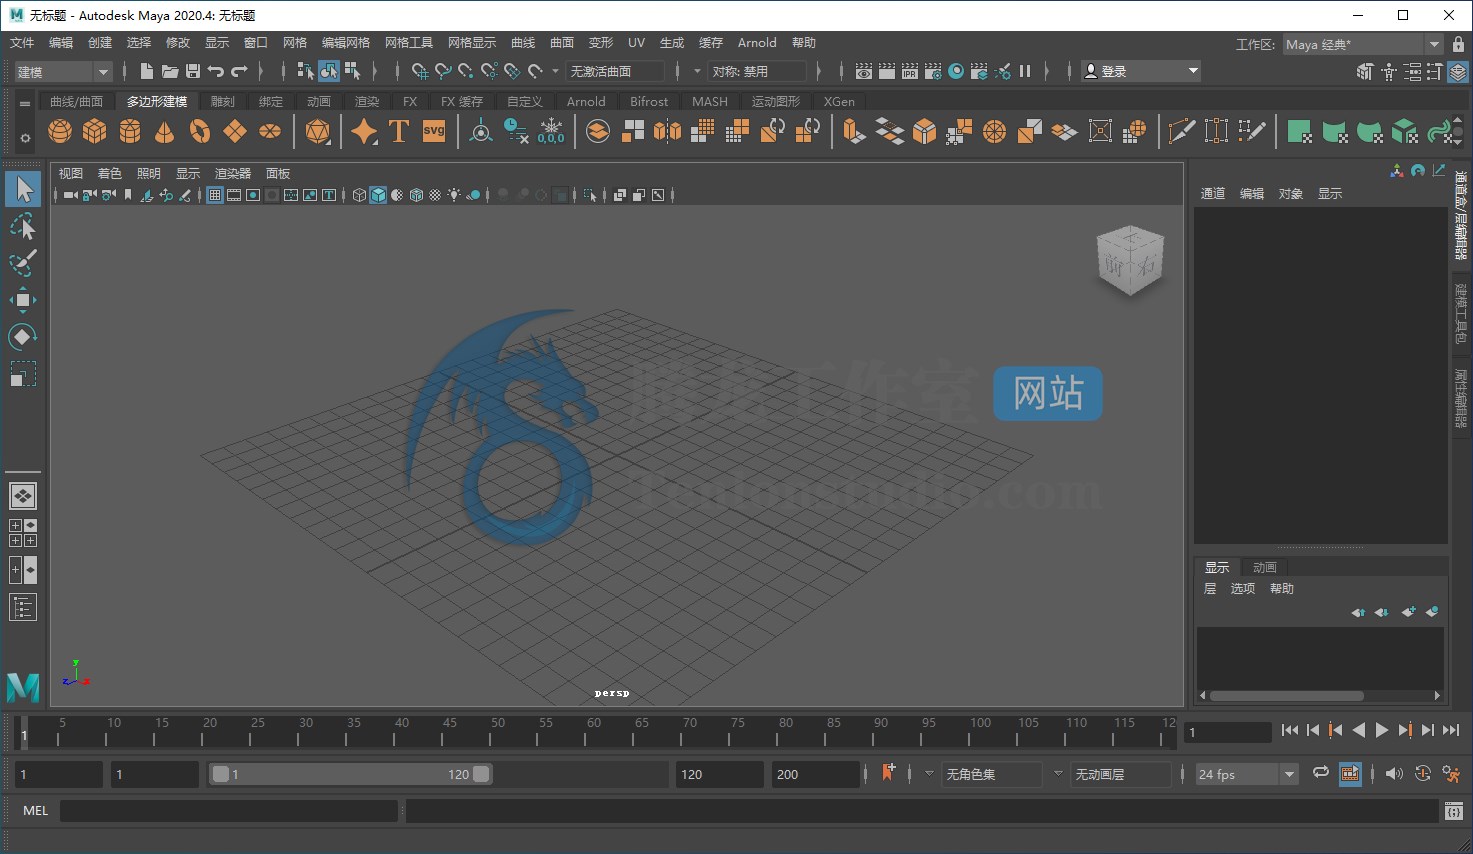Select the Bevel cube shelf icon
This screenshot has width=1473, height=854.
pyautogui.click(x=924, y=131)
